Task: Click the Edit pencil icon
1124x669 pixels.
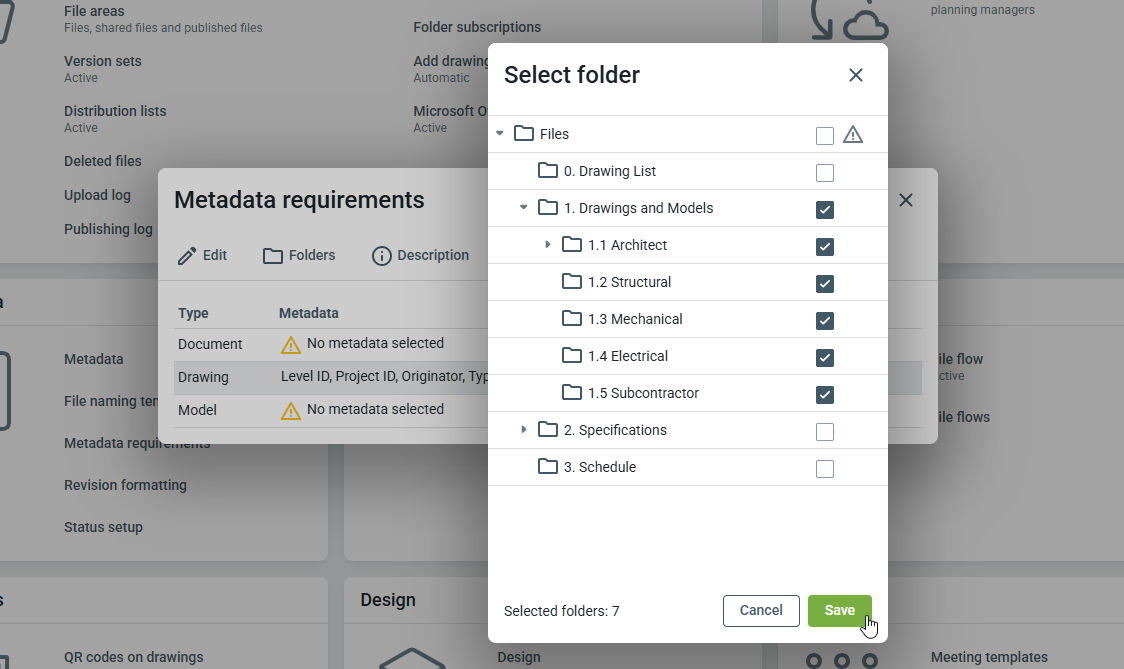Action: [x=187, y=256]
